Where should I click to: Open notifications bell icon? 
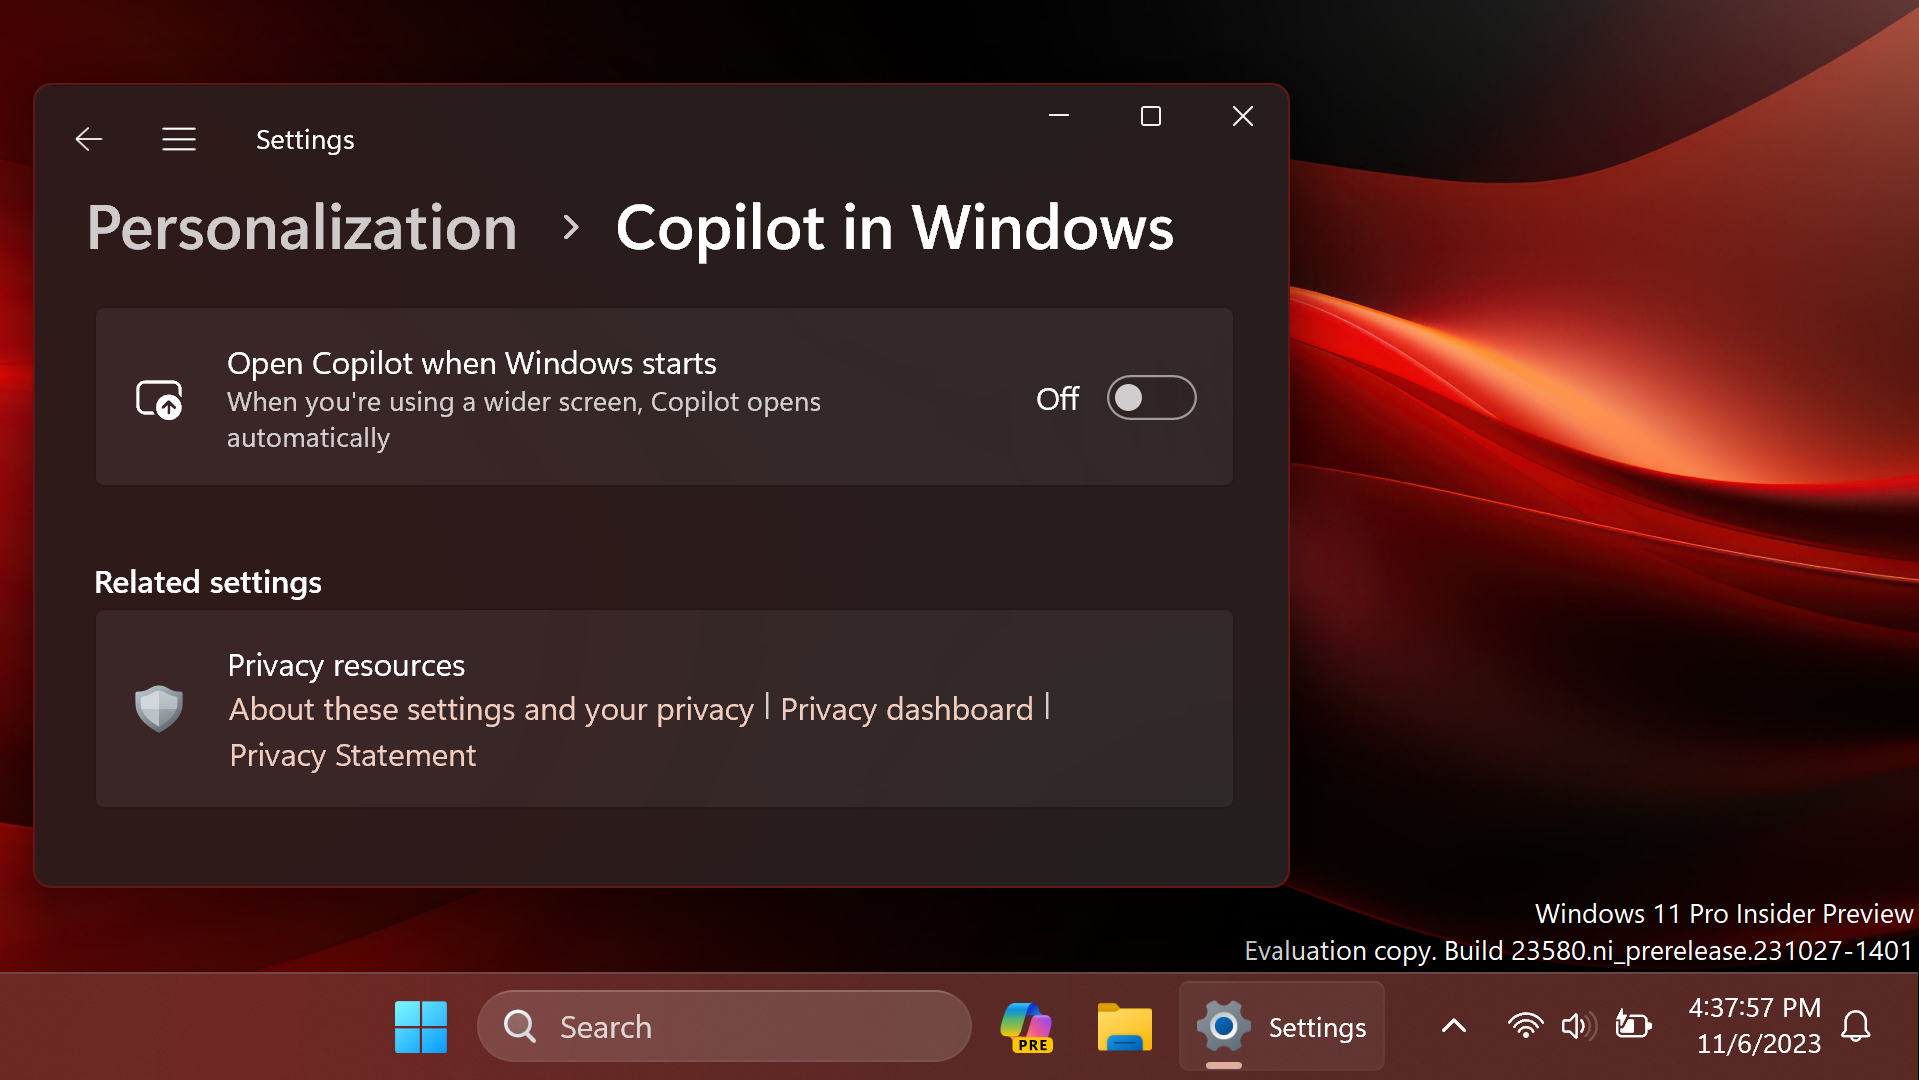tap(1856, 1026)
